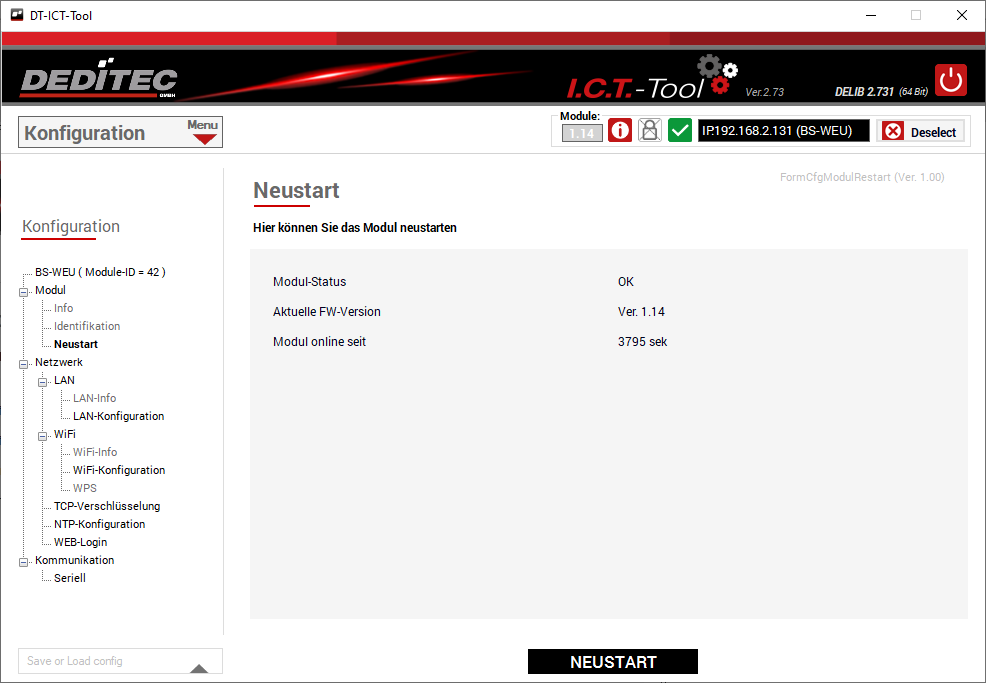Viewport: 986px width, 683px height.
Task: Click the red power icon in header
Action: point(950,80)
